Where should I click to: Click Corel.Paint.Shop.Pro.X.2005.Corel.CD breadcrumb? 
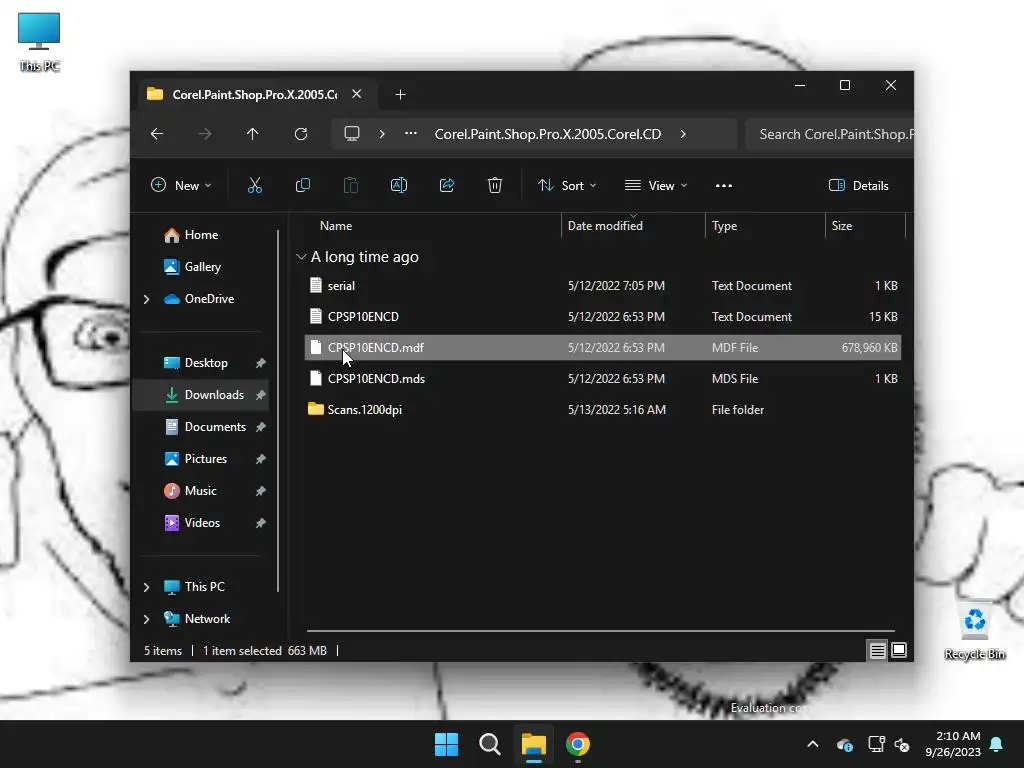tap(547, 134)
